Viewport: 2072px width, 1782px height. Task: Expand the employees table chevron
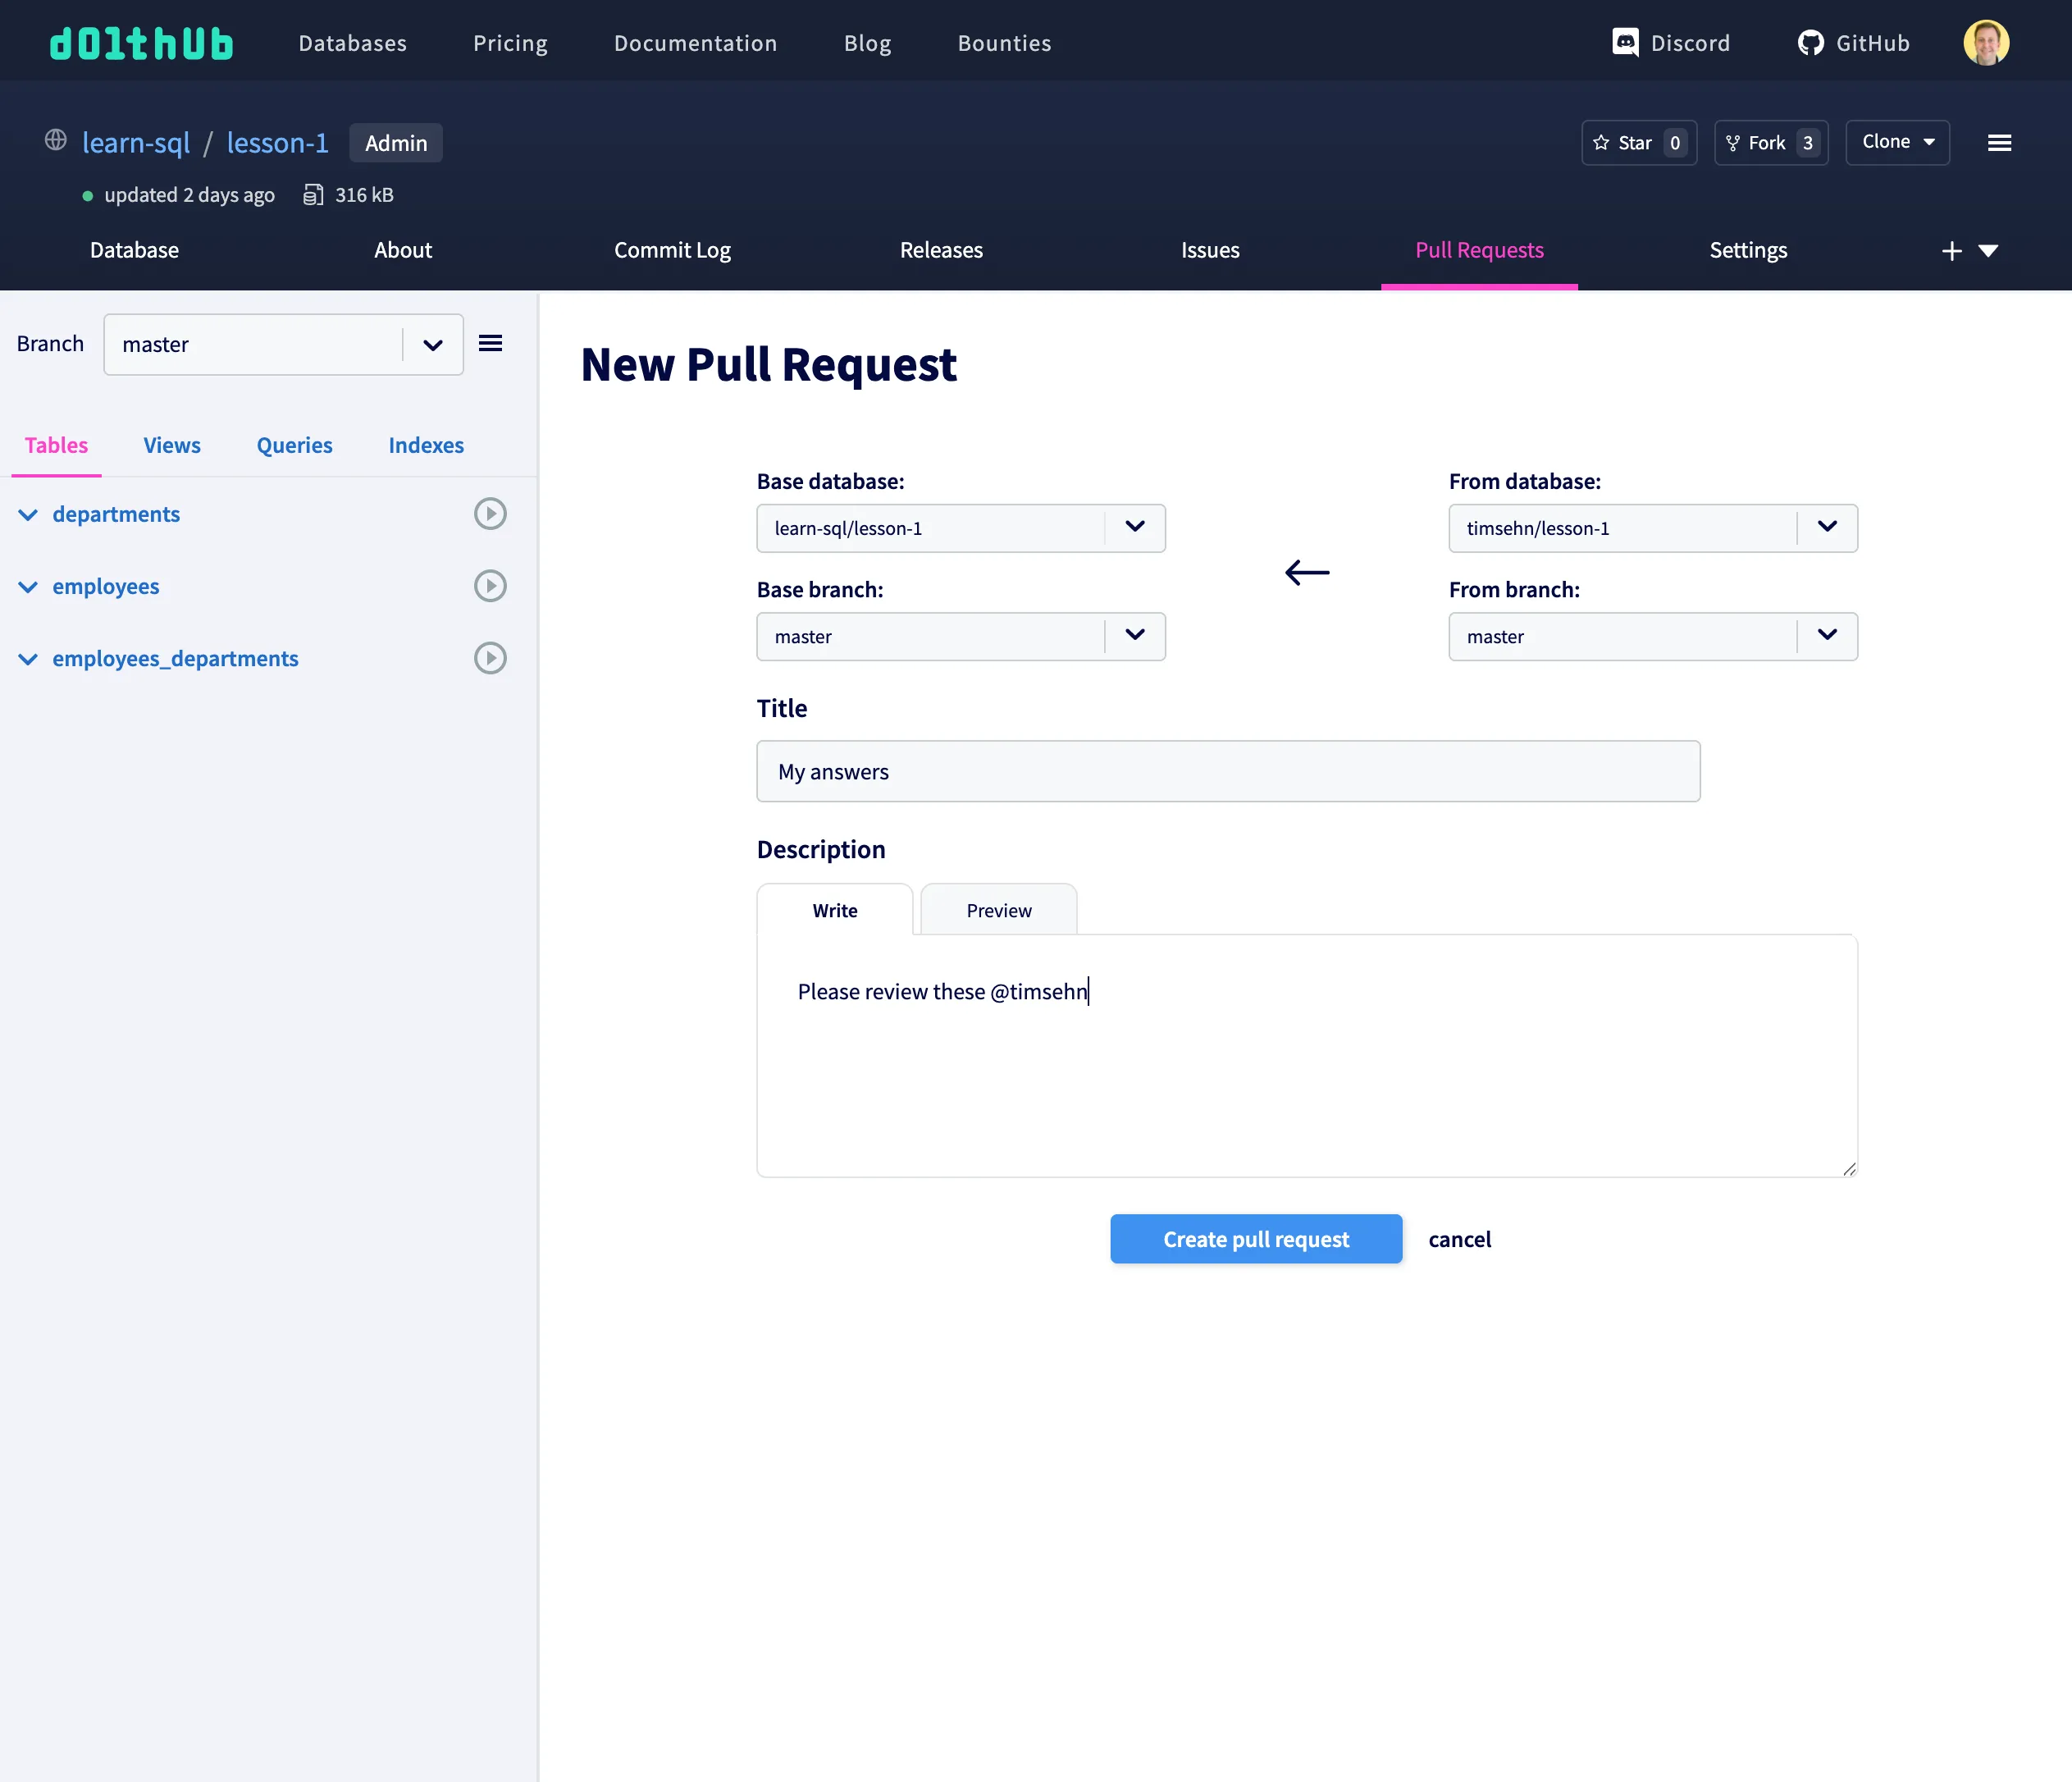tap(28, 587)
